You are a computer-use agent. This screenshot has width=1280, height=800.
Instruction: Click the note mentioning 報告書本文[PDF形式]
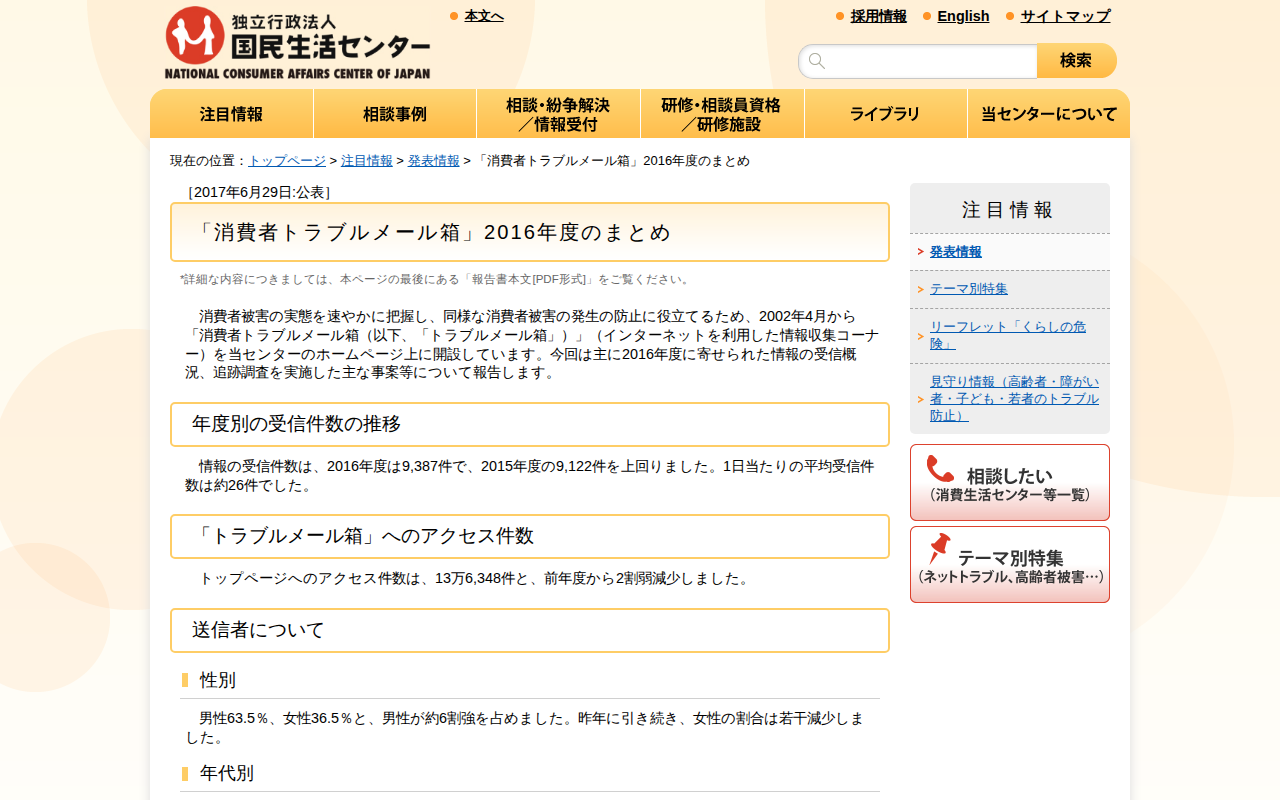point(436,279)
